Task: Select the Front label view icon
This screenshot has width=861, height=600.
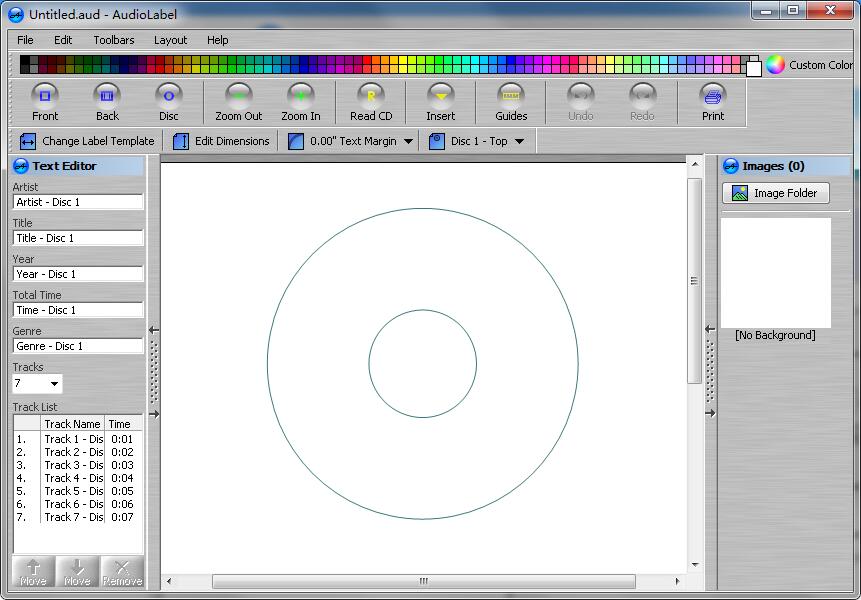Action: click(45, 96)
